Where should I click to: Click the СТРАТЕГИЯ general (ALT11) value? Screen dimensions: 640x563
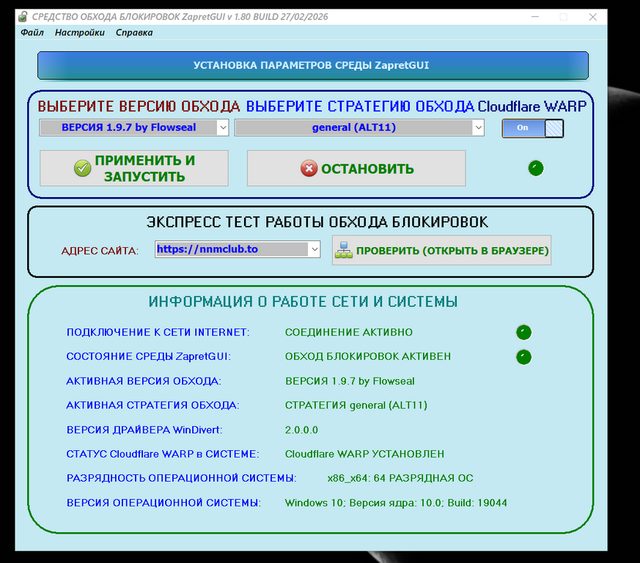[x=356, y=405]
